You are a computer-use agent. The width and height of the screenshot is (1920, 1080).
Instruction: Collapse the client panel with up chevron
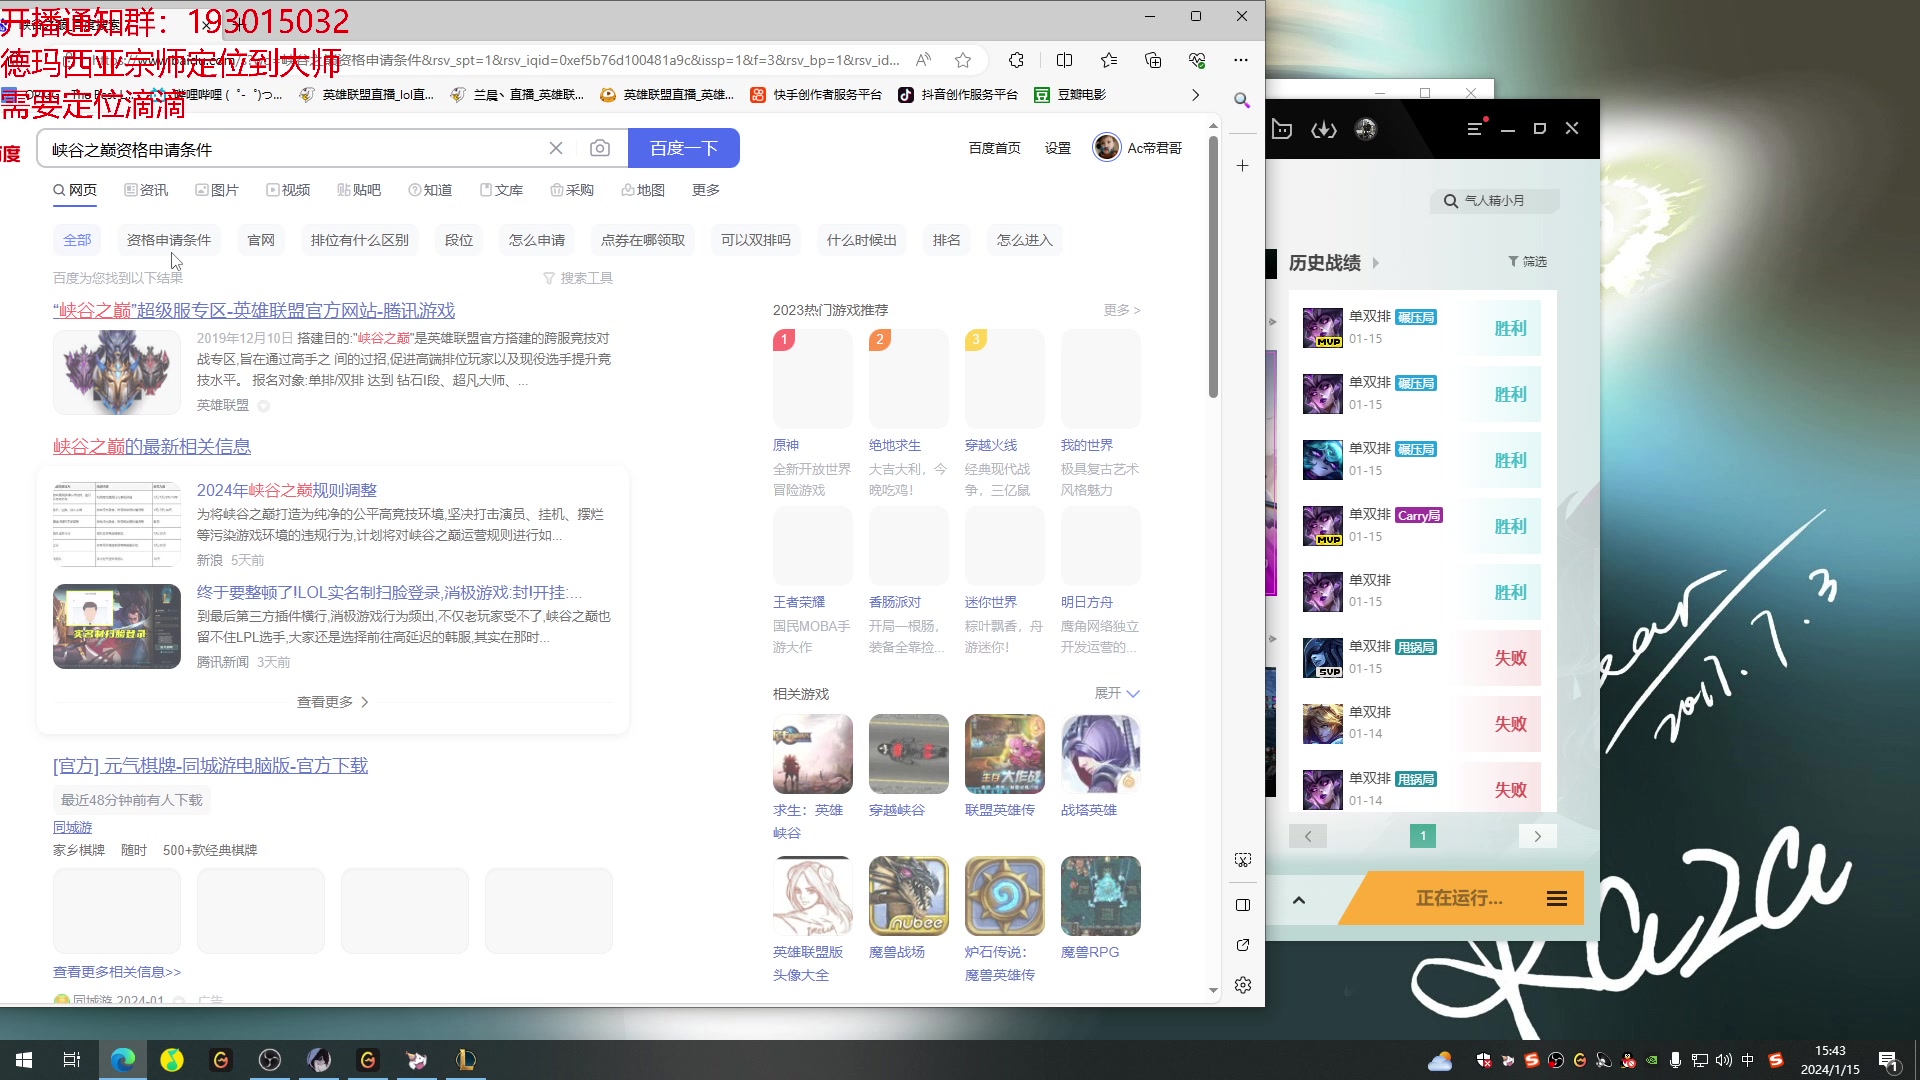(x=1299, y=900)
